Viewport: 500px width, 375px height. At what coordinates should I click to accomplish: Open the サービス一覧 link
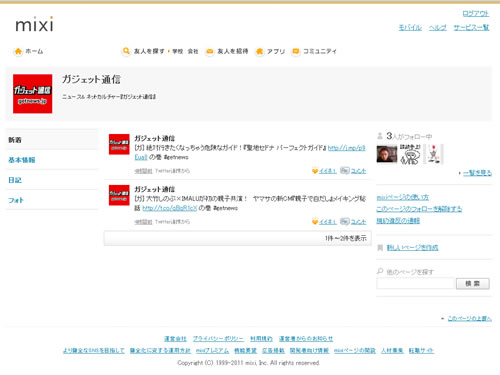471,27
